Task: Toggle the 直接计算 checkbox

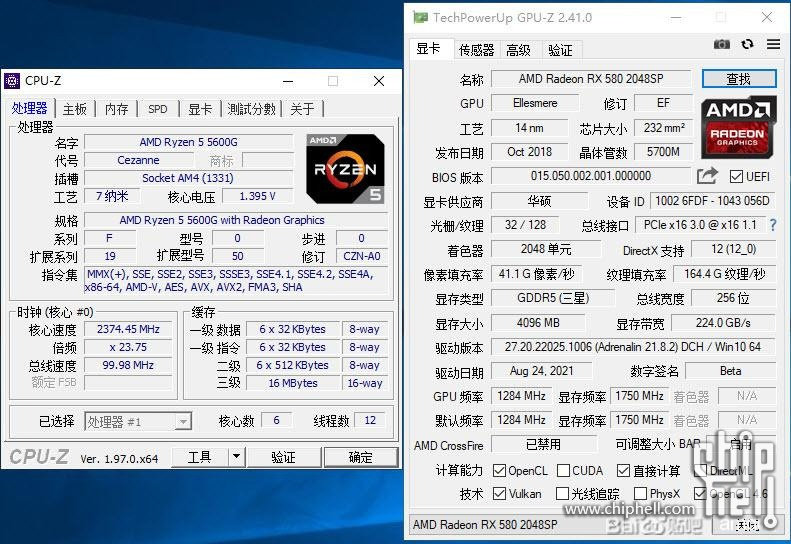Action: [624, 471]
